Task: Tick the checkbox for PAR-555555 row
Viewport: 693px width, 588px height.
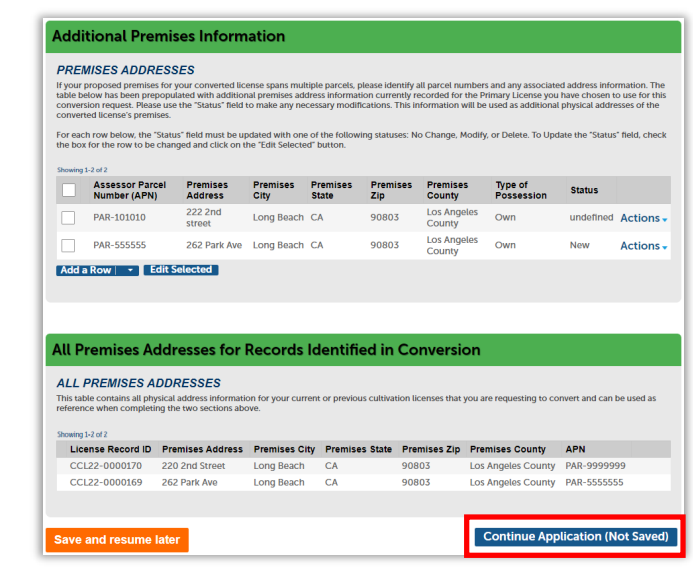Action: [x=68, y=245]
